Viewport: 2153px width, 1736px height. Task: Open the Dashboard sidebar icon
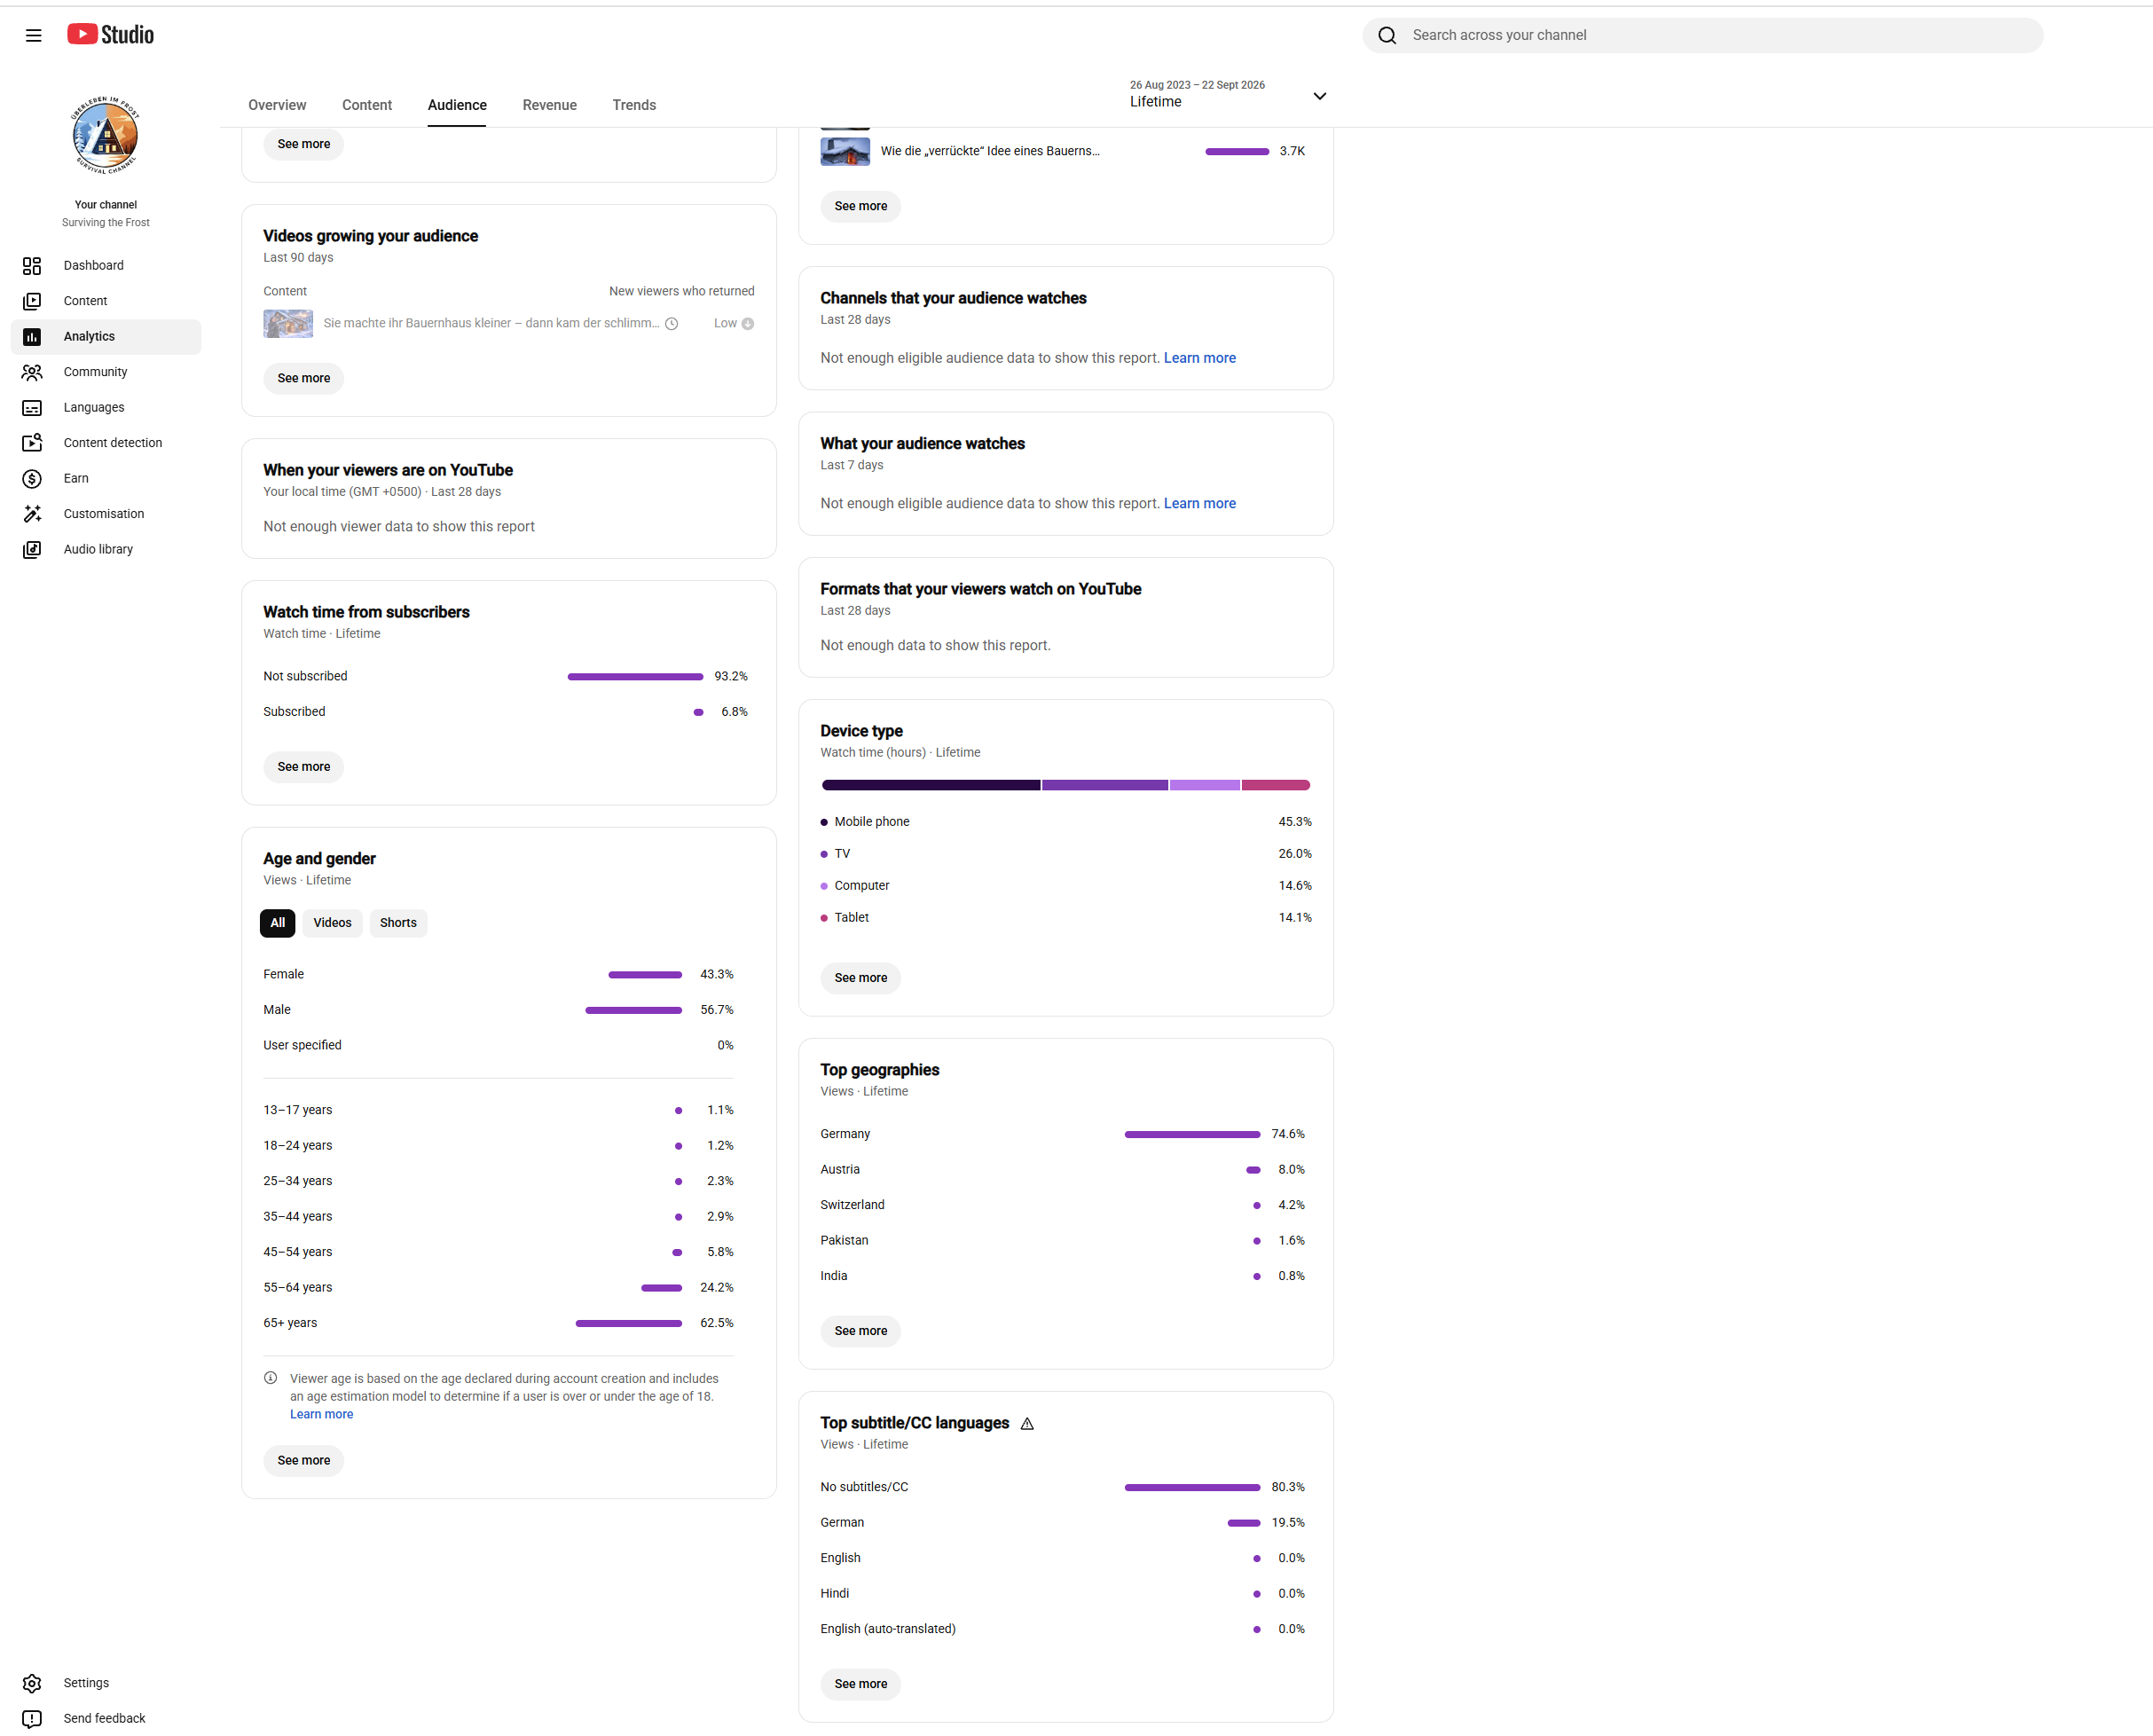point(32,265)
